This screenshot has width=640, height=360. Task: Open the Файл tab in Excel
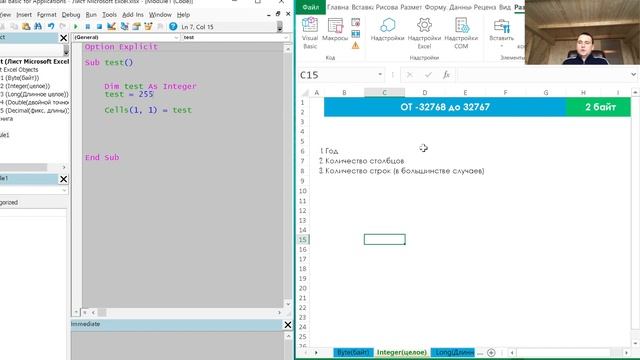coord(310,7)
